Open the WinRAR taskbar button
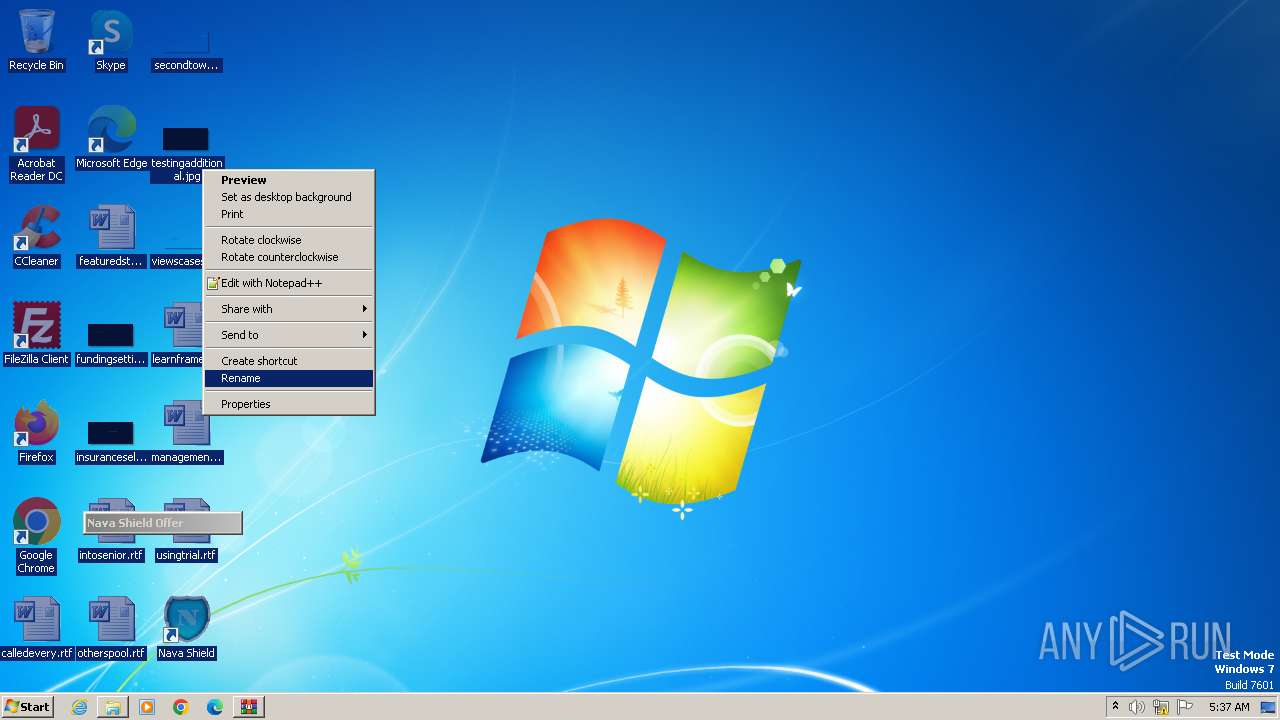The image size is (1280, 720). [249, 707]
